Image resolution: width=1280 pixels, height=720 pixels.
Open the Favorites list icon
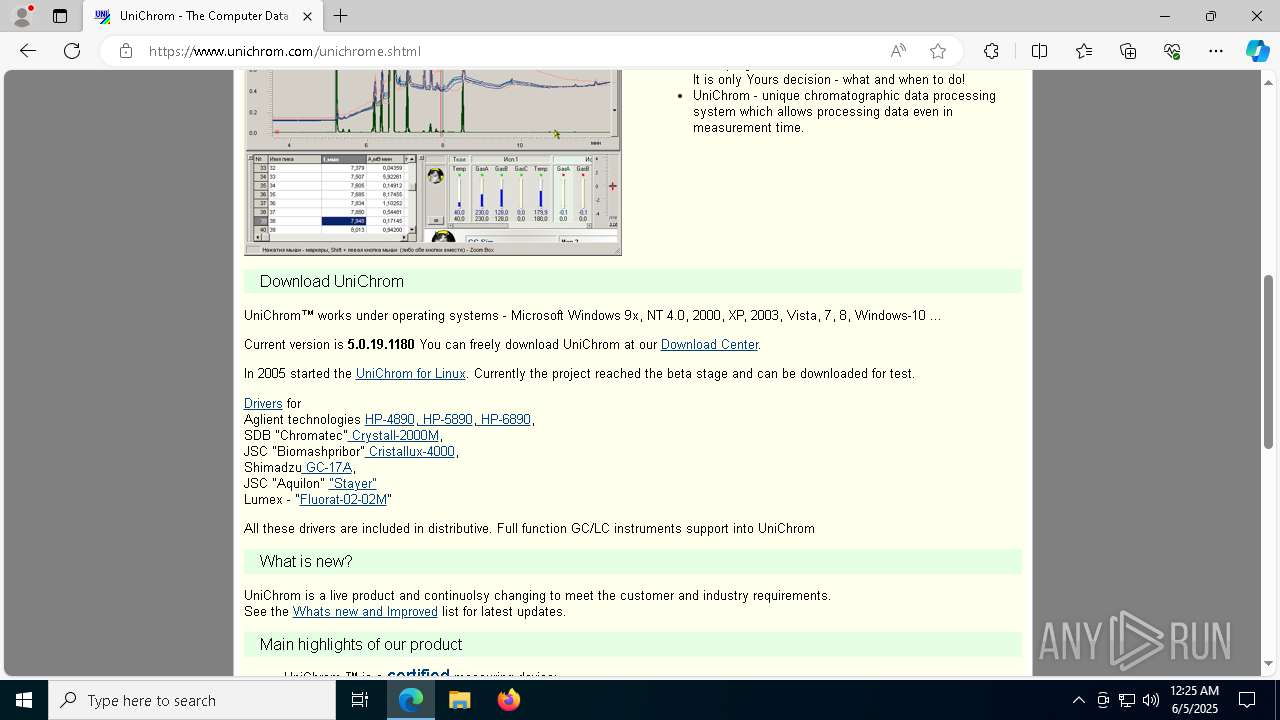[1084, 51]
